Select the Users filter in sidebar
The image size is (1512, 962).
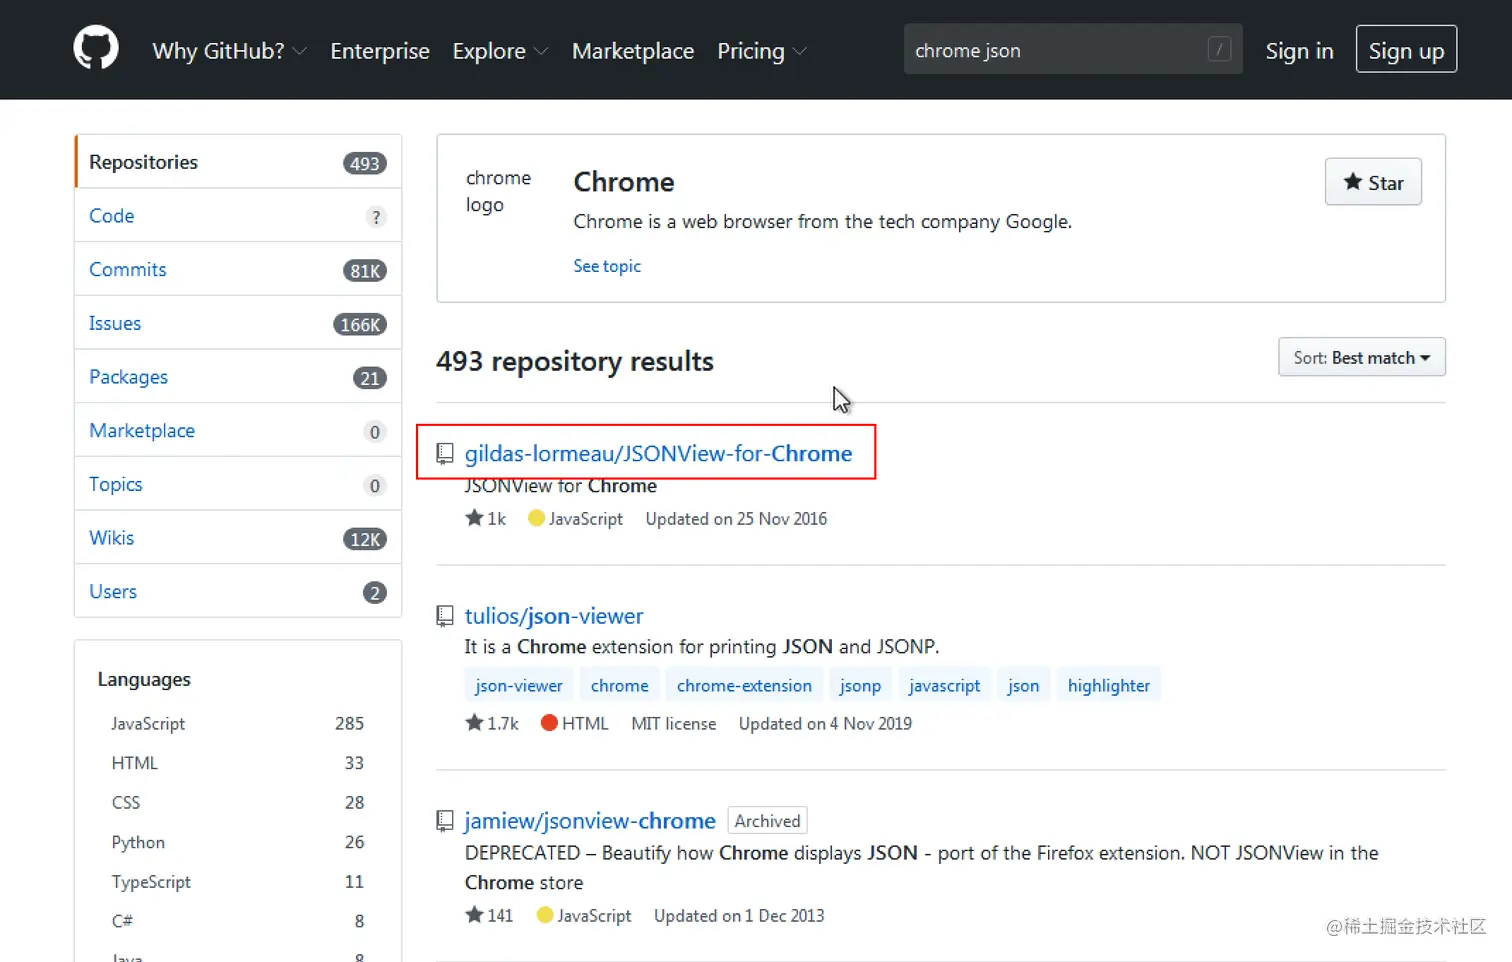pyautogui.click(x=238, y=591)
